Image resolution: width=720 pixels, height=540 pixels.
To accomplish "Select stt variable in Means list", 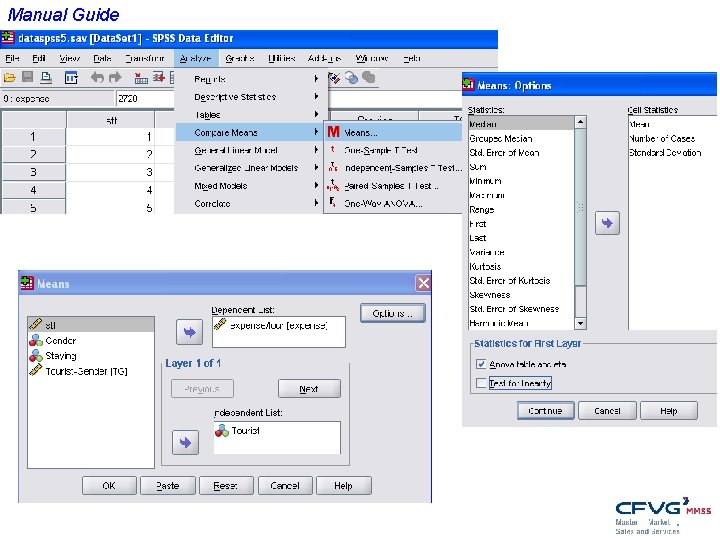I will [x=91, y=325].
